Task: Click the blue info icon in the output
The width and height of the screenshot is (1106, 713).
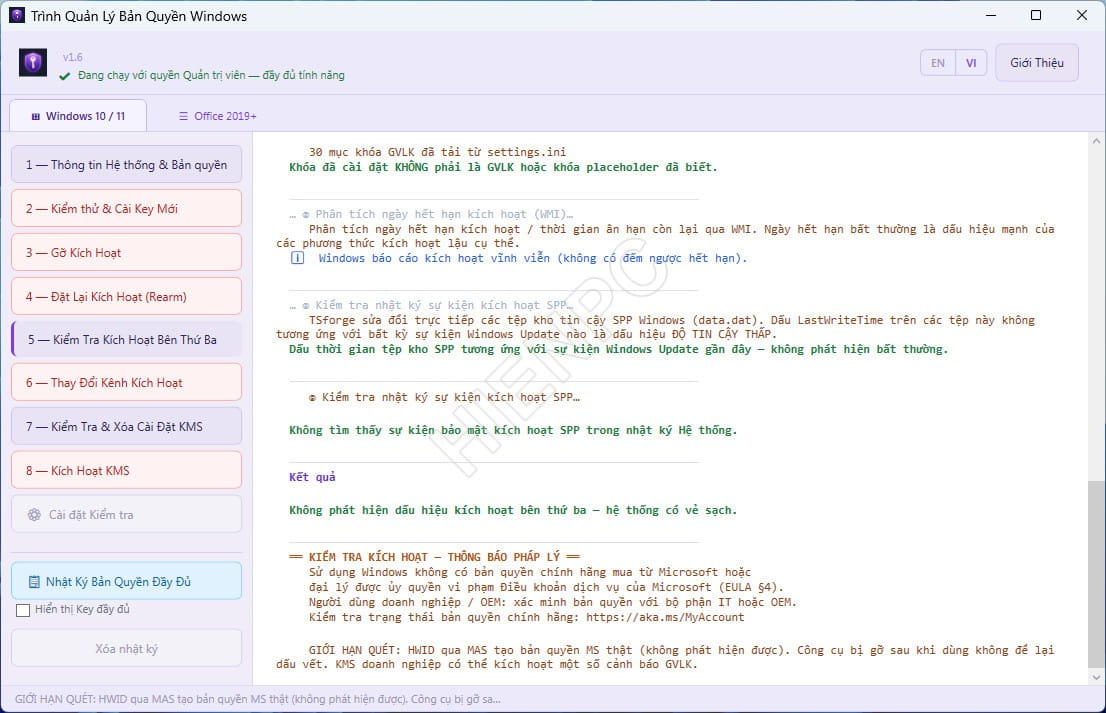Action: pos(298,258)
